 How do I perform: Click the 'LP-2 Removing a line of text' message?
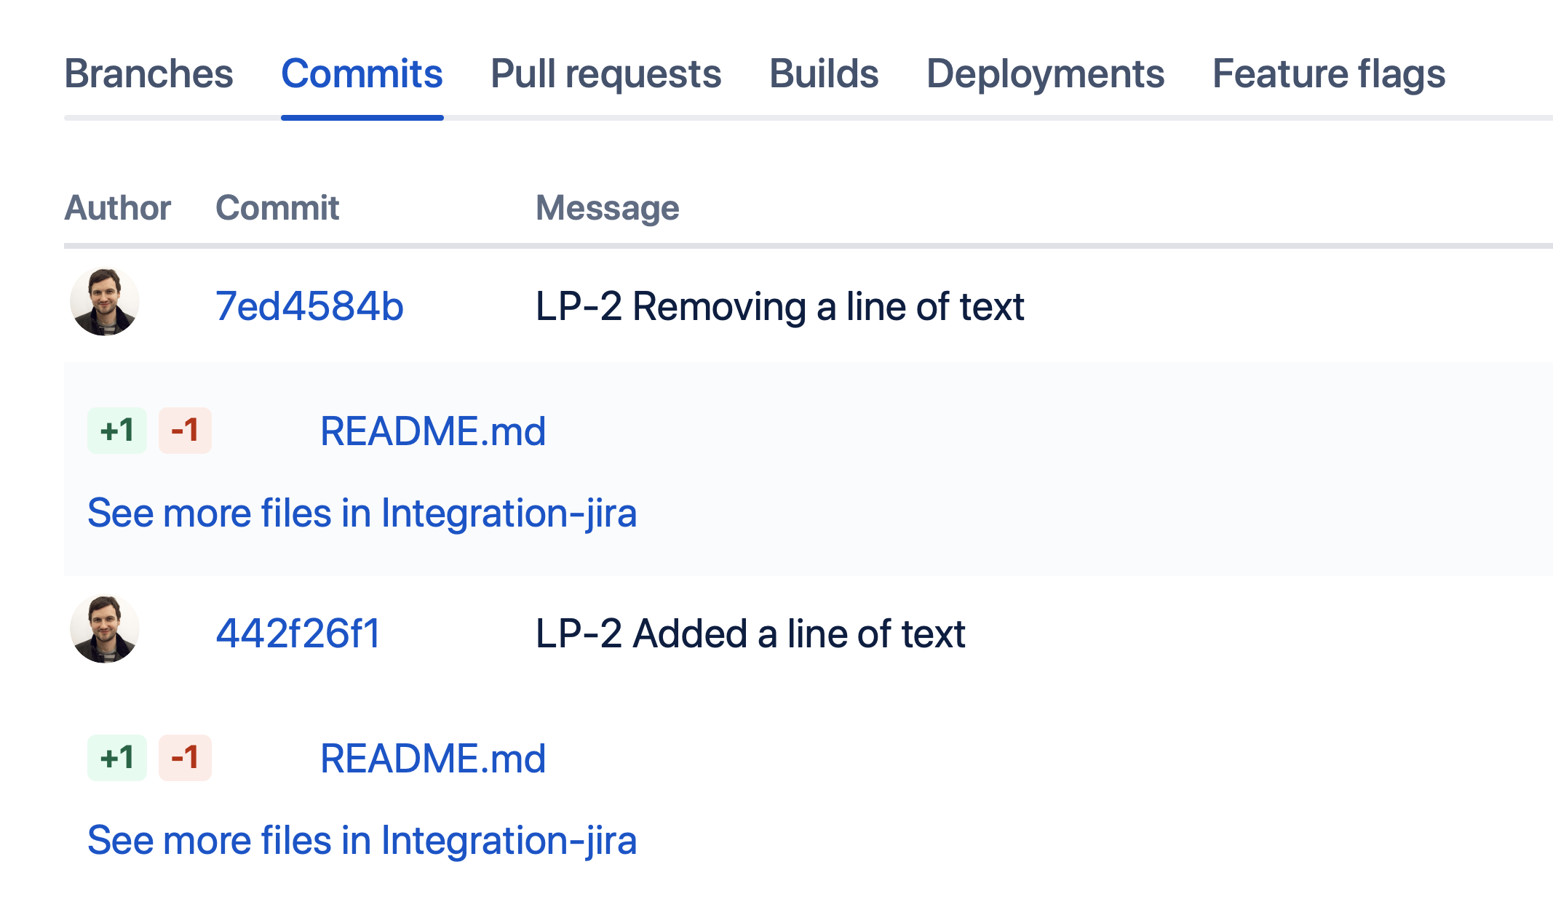tap(779, 306)
